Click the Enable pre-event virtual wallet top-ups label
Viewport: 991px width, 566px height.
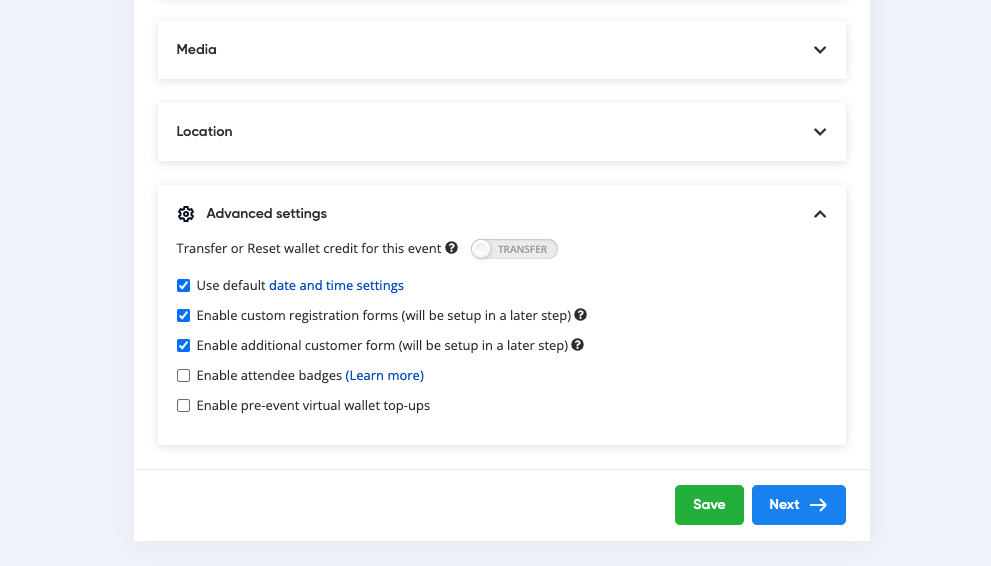point(313,406)
